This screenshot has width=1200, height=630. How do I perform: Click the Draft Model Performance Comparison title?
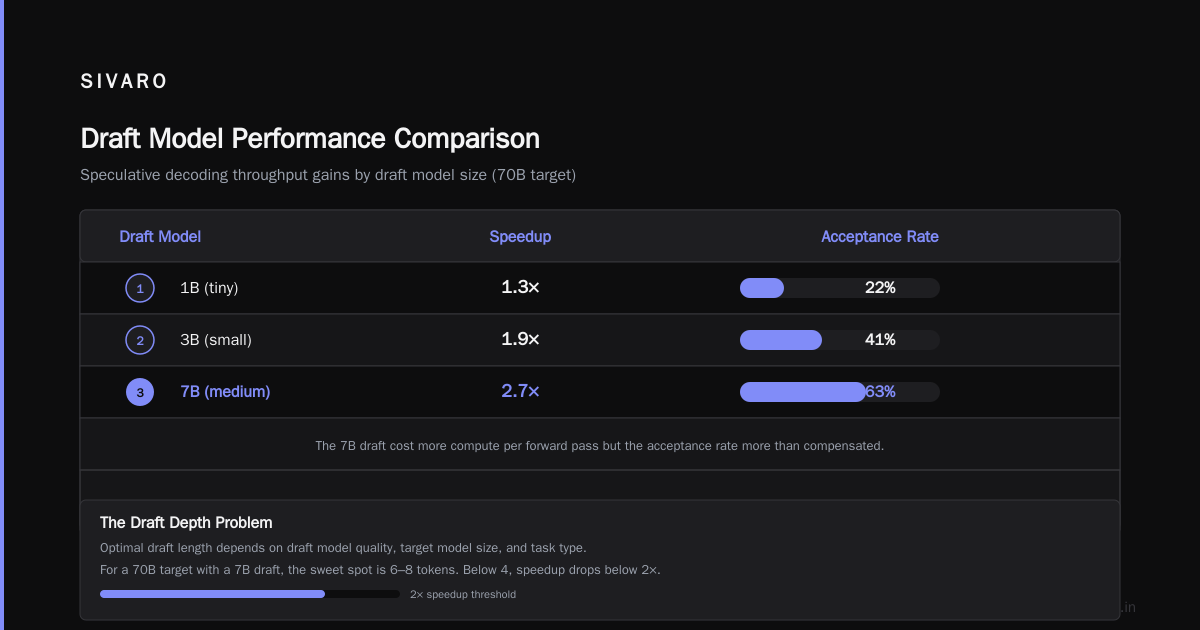point(310,138)
